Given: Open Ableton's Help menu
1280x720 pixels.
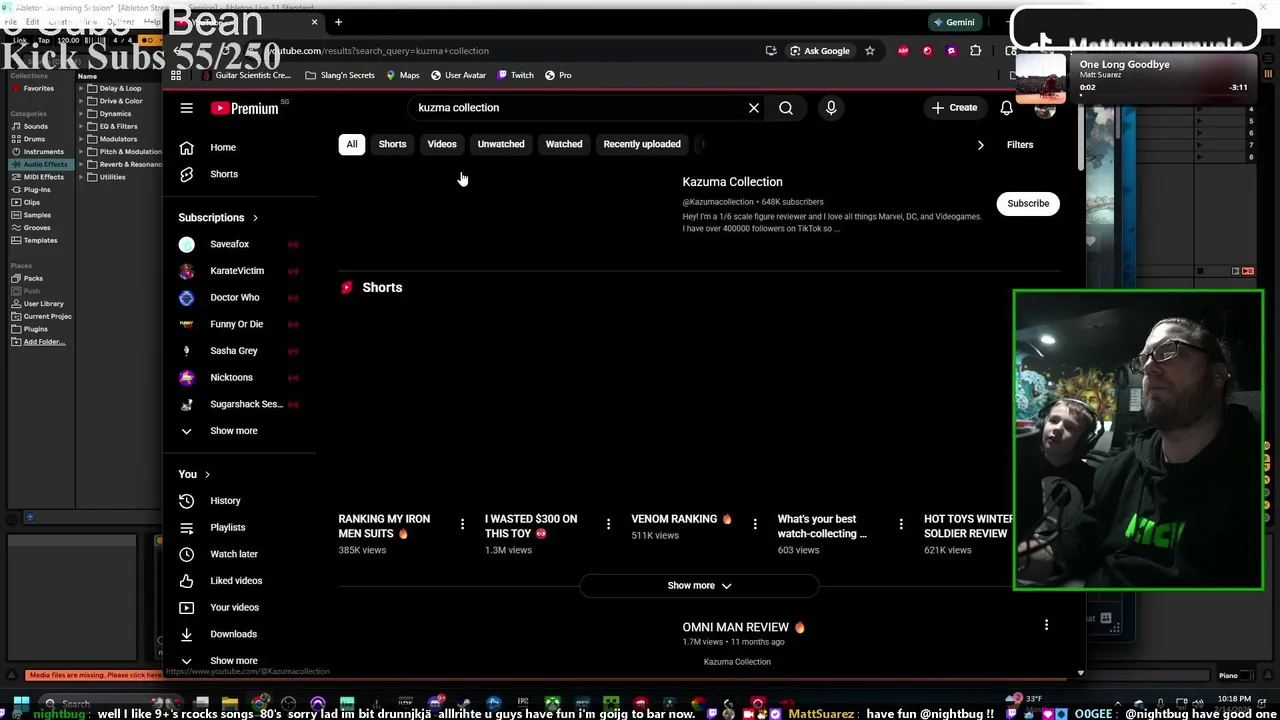Looking at the screenshot, I should point(152,22).
